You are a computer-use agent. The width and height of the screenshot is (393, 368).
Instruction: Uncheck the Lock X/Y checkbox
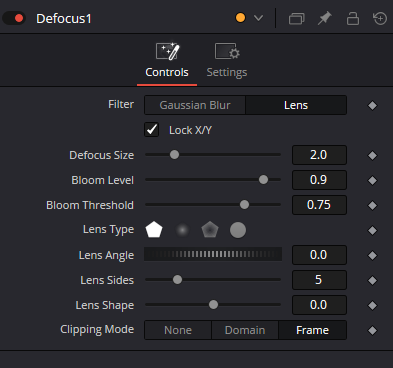click(x=151, y=130)
